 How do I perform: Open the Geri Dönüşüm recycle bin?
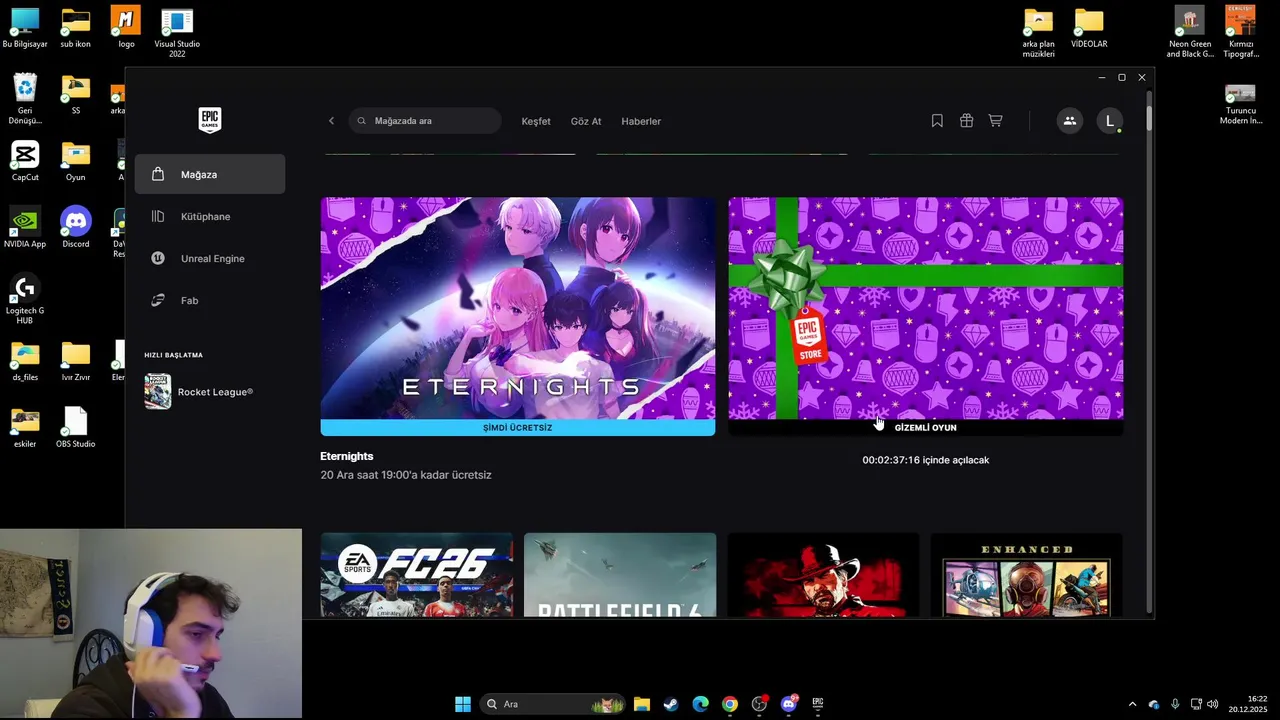click(25, 99)
